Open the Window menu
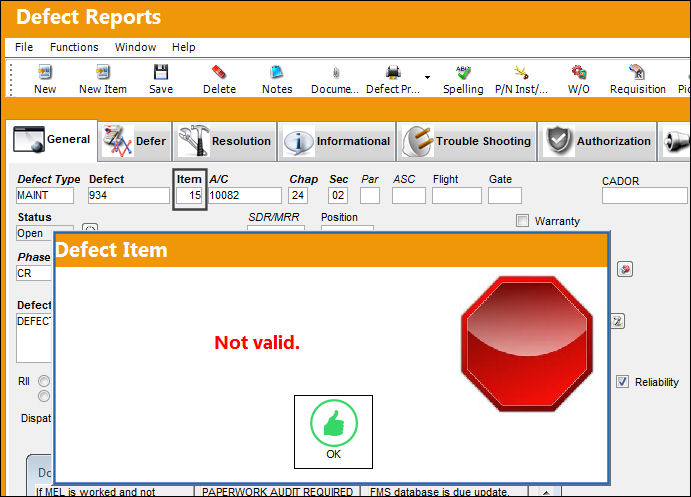 135,47
